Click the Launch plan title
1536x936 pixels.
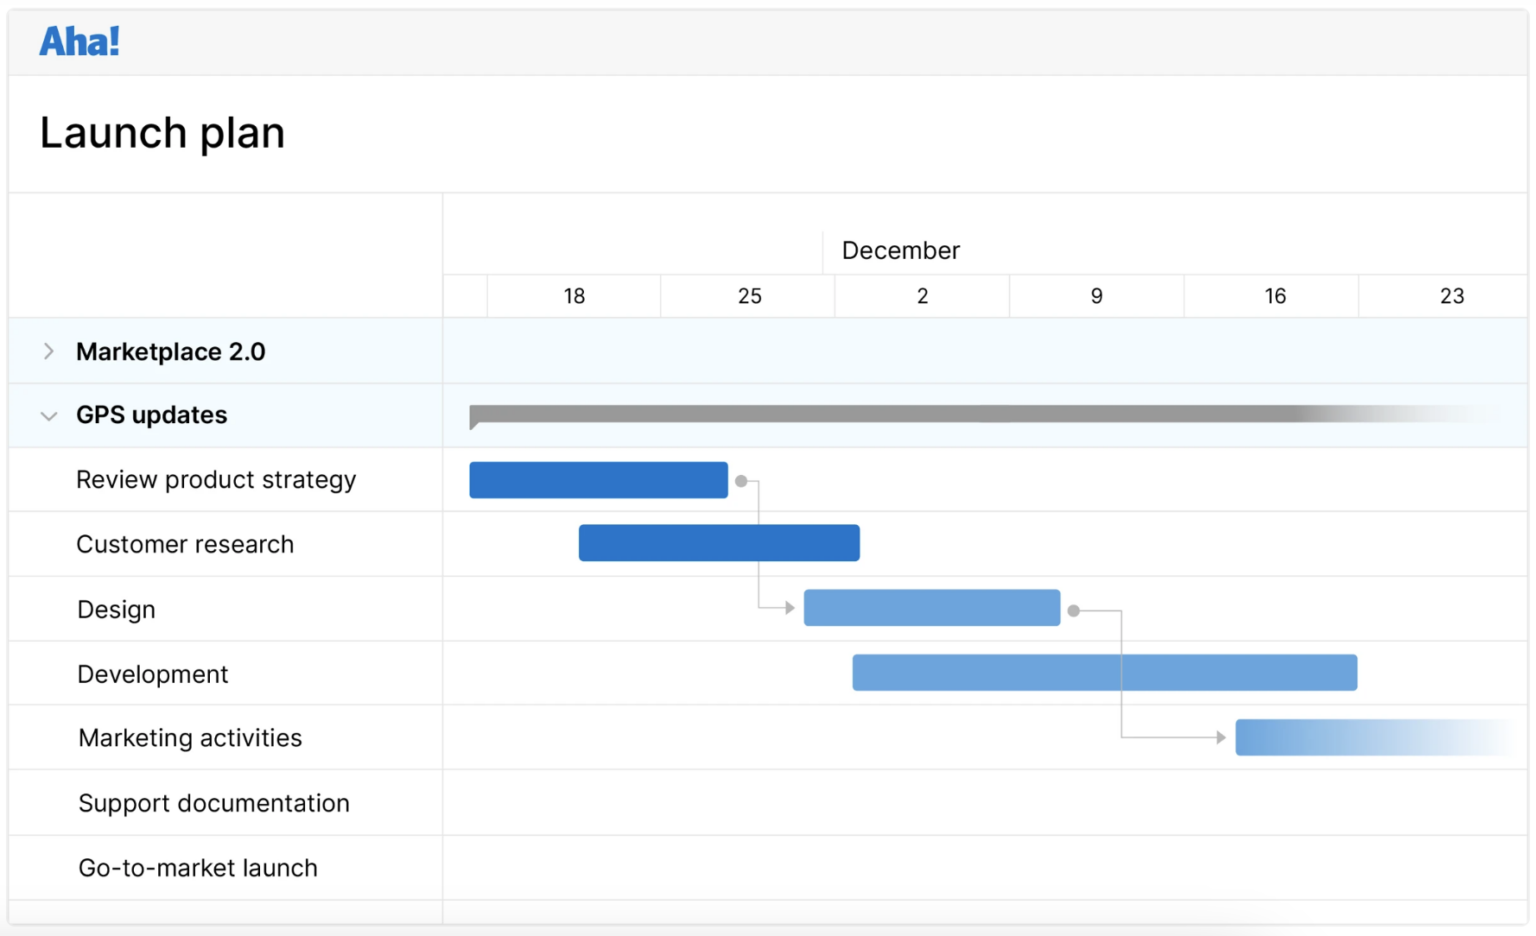point(162,132)
